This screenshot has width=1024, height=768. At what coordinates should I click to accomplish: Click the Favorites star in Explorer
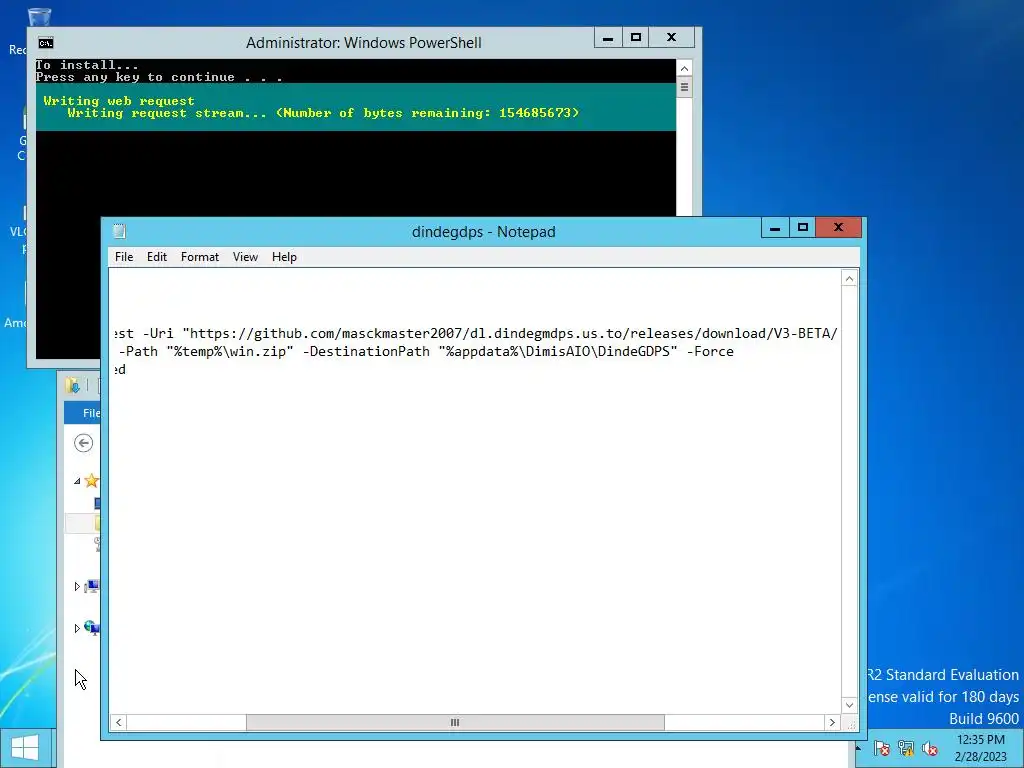[x=91, y=481]
